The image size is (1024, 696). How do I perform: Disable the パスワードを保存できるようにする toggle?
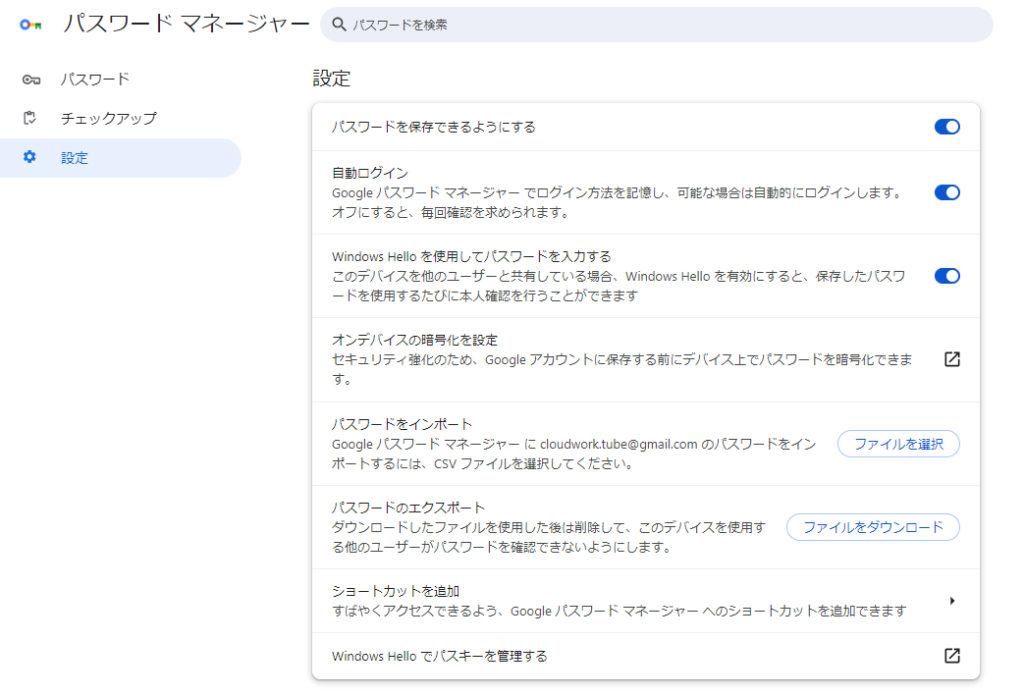946,127
